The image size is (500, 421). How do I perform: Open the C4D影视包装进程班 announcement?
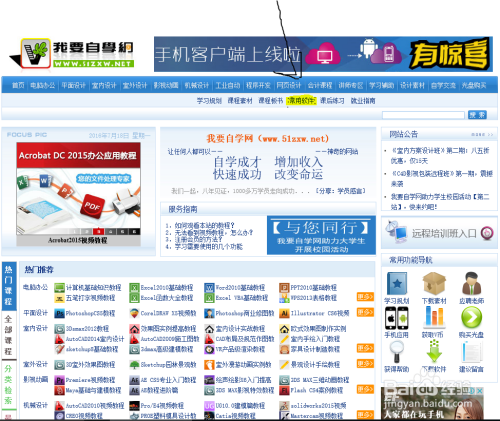(x=441, y=179)
